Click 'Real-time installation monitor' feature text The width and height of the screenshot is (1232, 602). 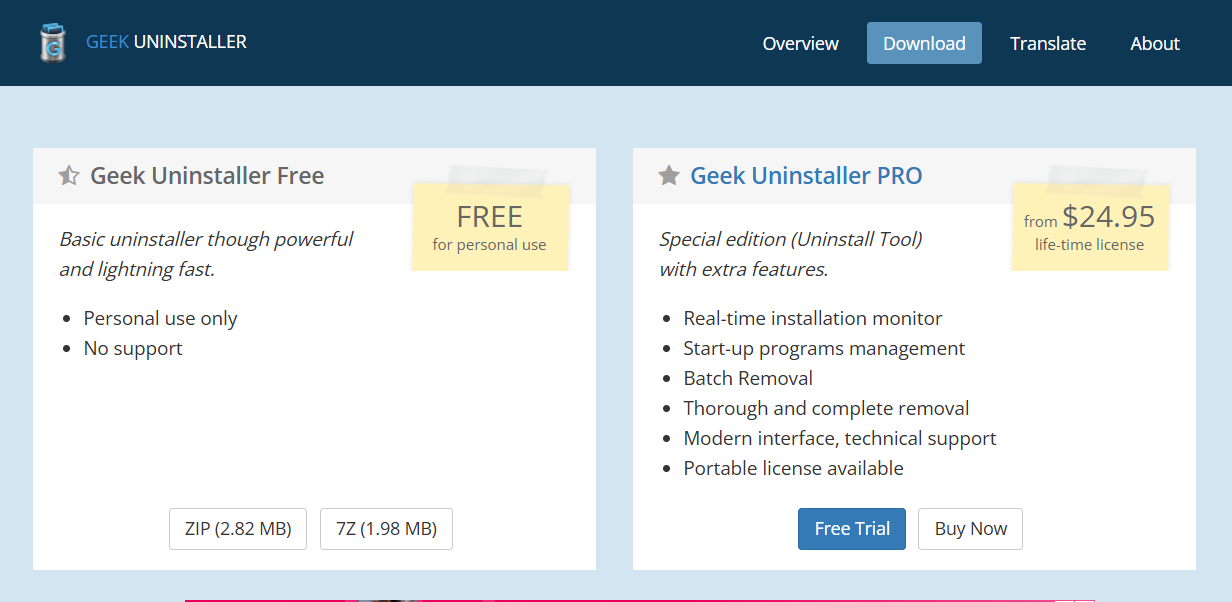click(813, 318)
